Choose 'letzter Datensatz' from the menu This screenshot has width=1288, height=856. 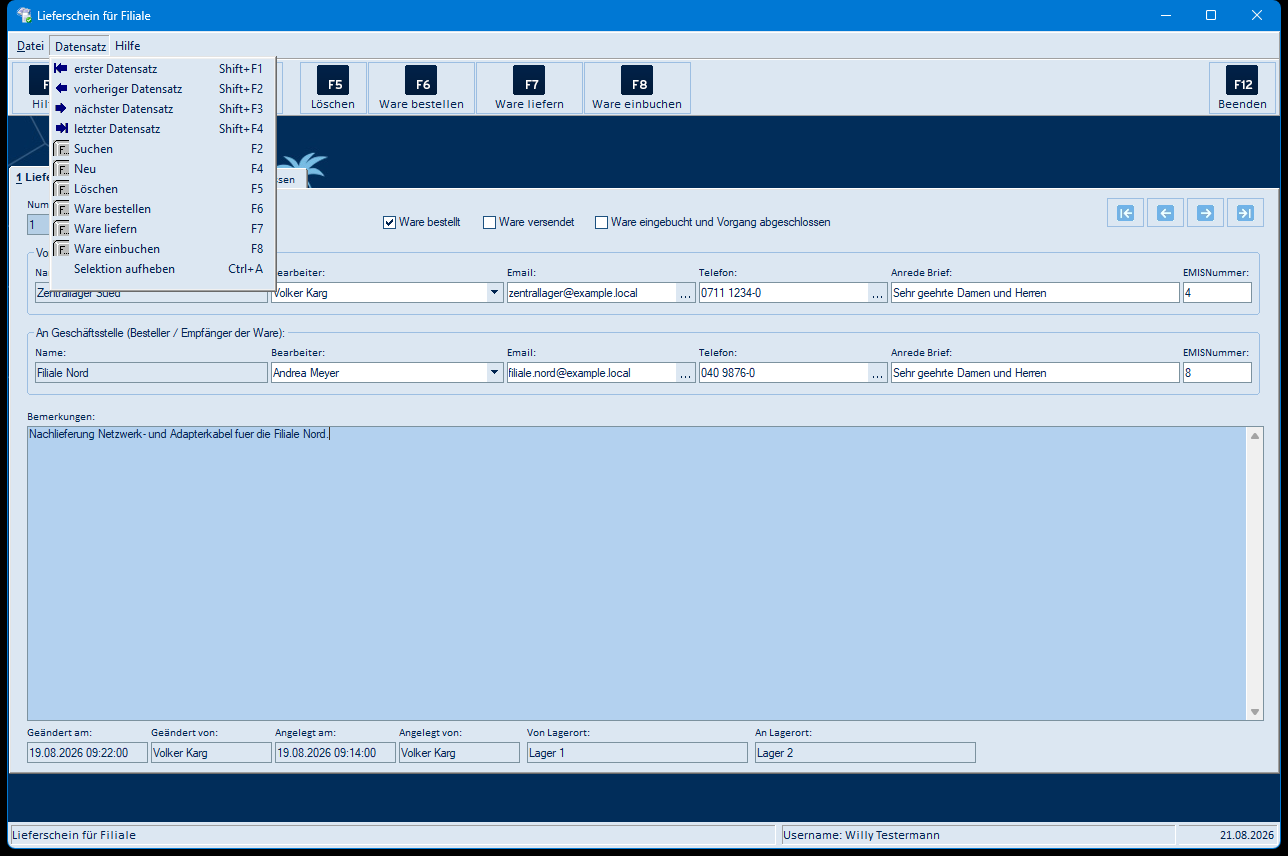tap(162, 129)
